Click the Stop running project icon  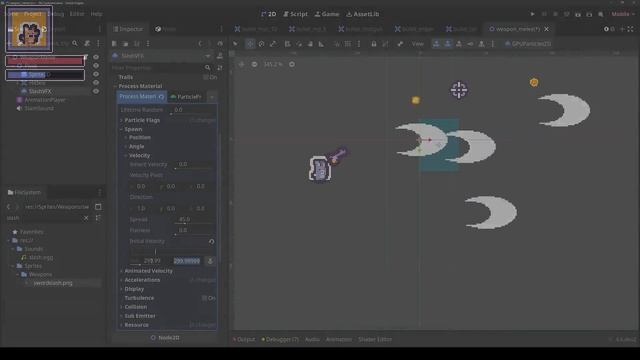click(555, 14)
